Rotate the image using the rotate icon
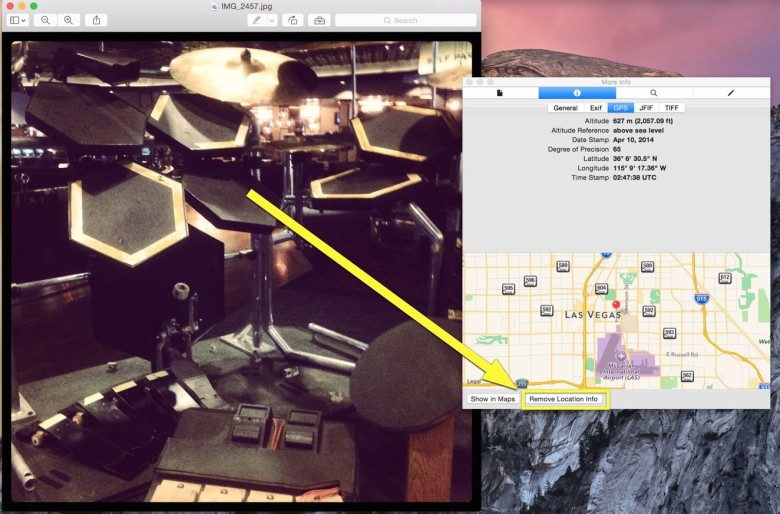The image size is (780, 514). pyautogui.click(x=292, y=20)
